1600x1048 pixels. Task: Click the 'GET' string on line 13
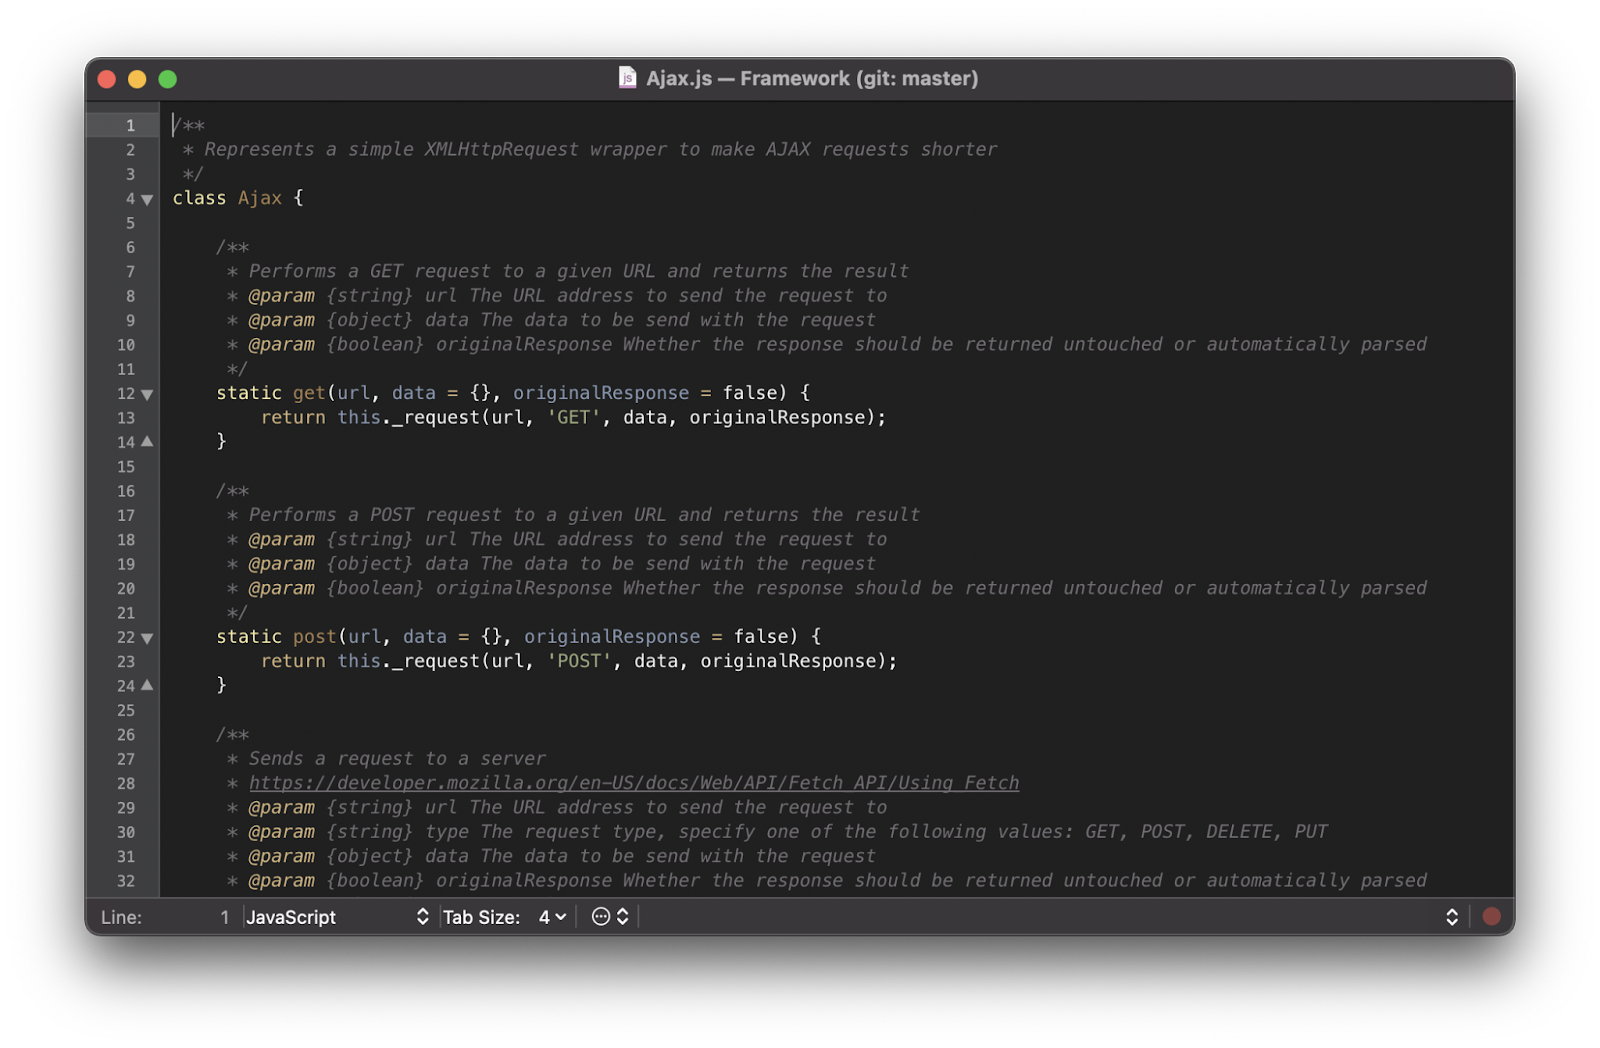[573, 418]
